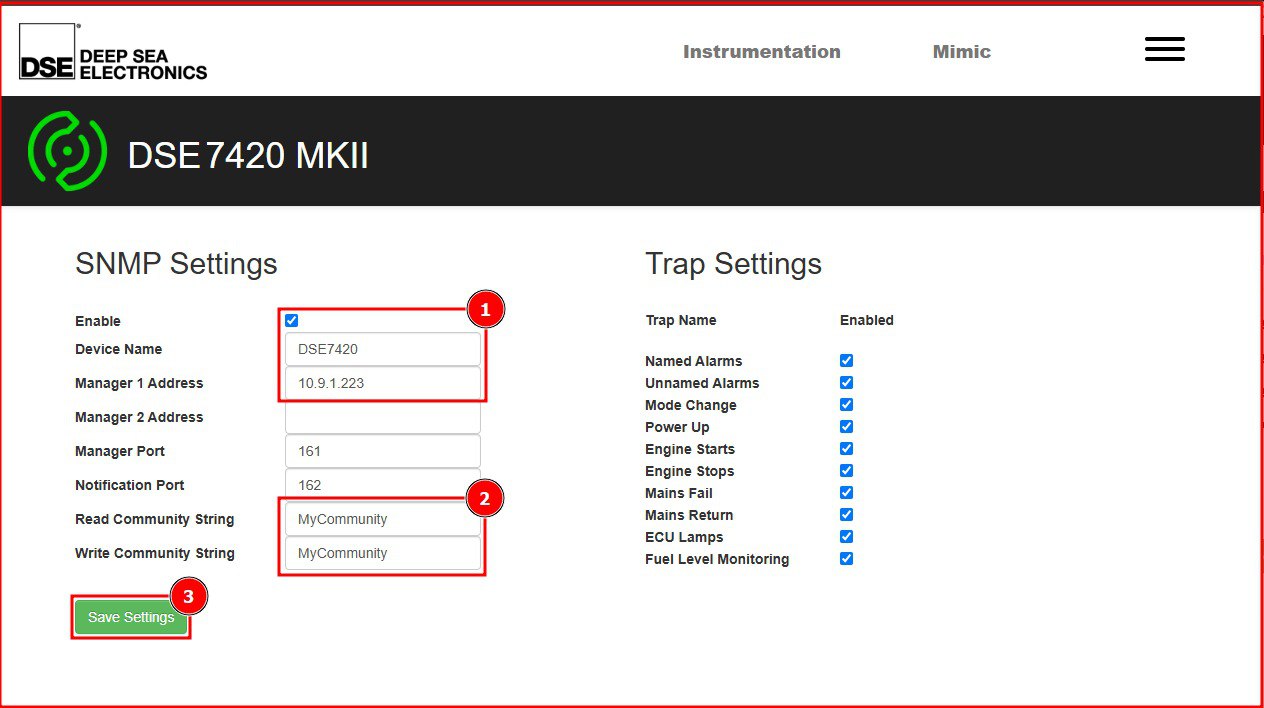This screenshot has width=1264, height=708.
Task: Click the Mains Return label
Action: (689, 515)
